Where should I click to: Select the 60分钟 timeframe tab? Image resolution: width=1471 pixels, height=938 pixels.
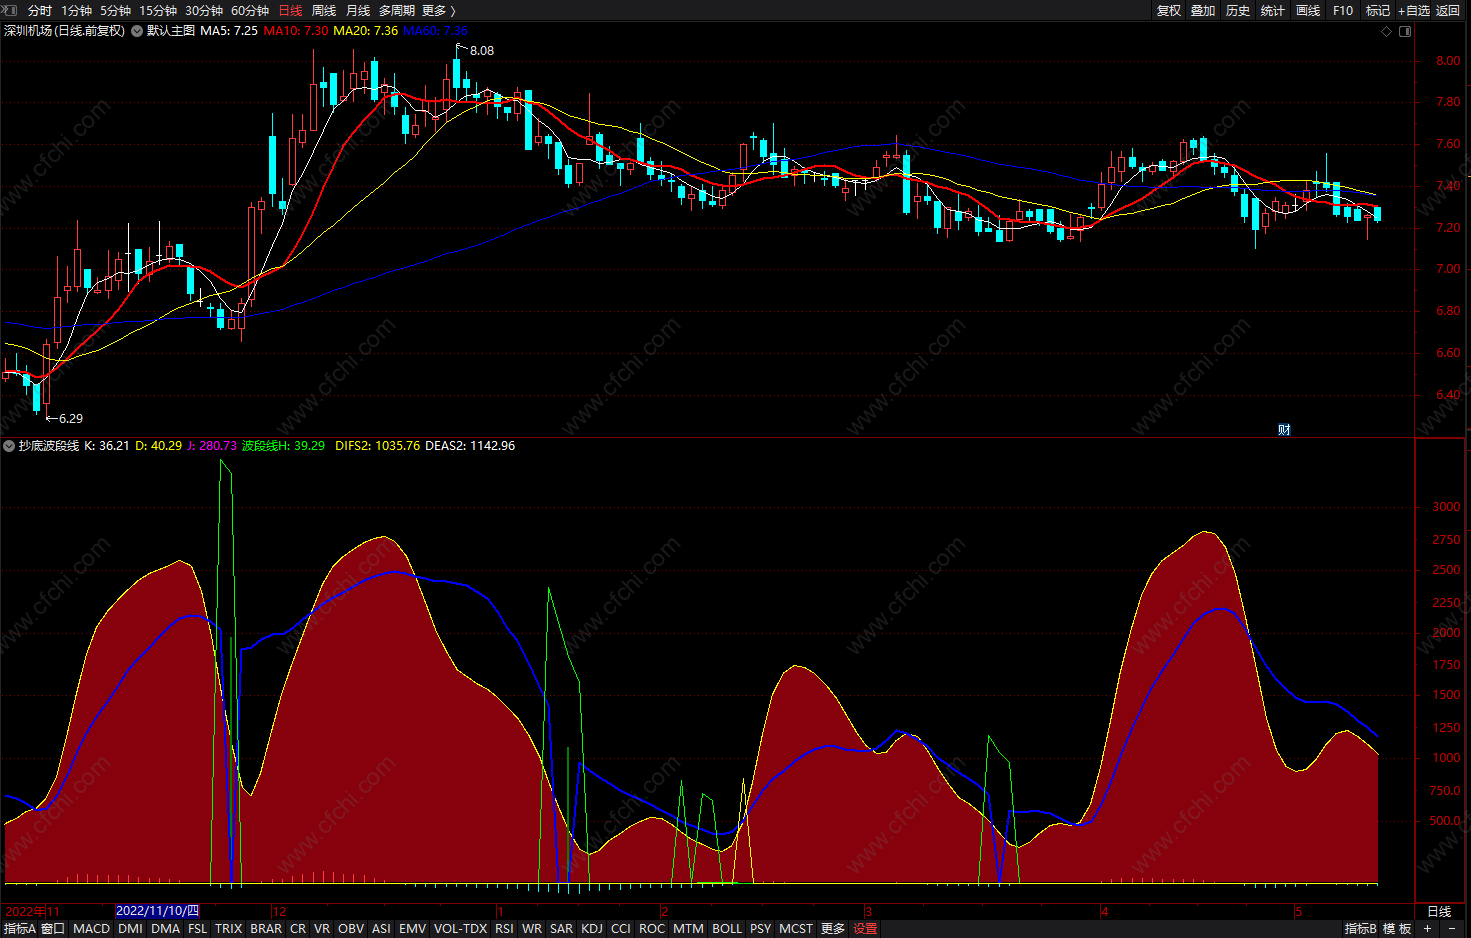[250, 10]
